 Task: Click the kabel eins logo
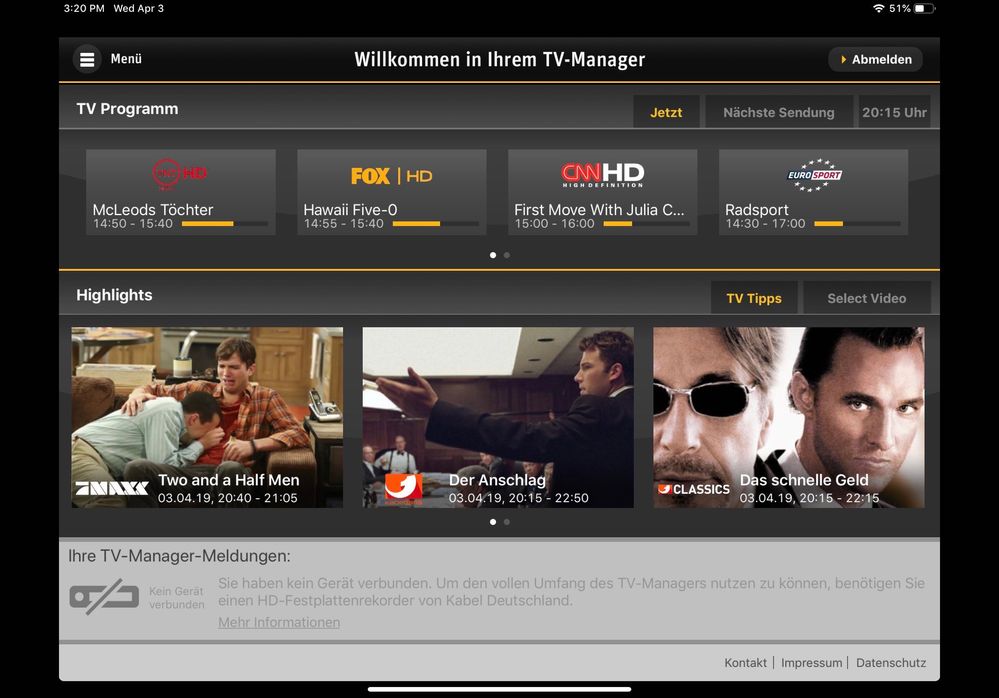tap(403, 489)
